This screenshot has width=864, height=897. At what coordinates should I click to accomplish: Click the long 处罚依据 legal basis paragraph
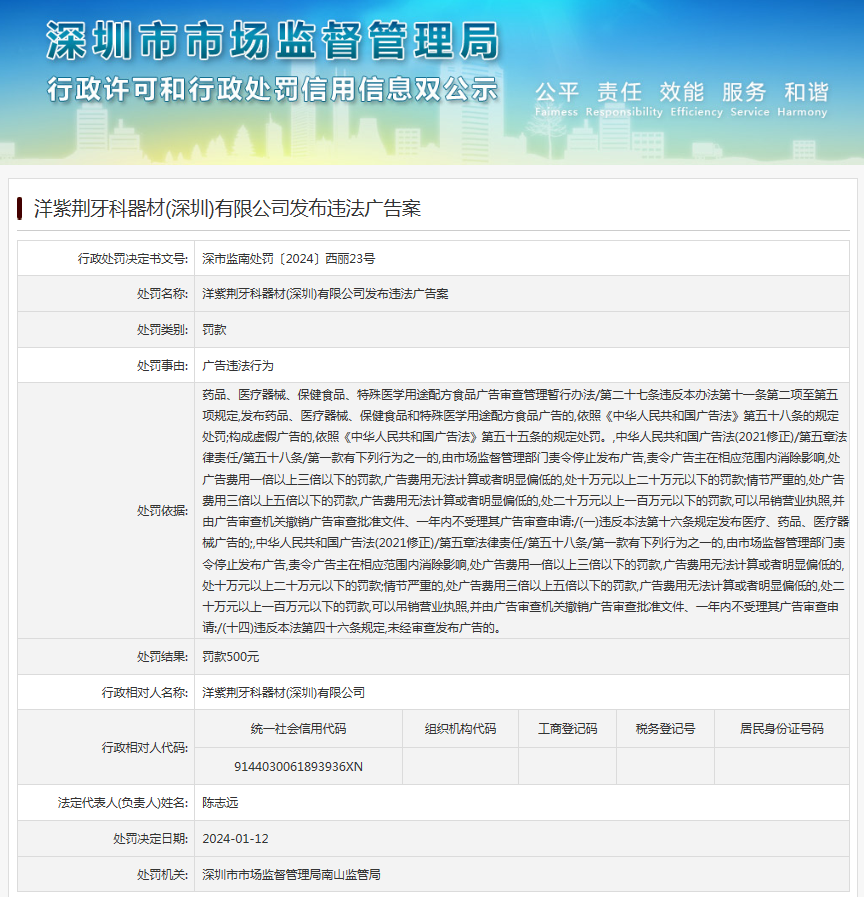[525, 511]
